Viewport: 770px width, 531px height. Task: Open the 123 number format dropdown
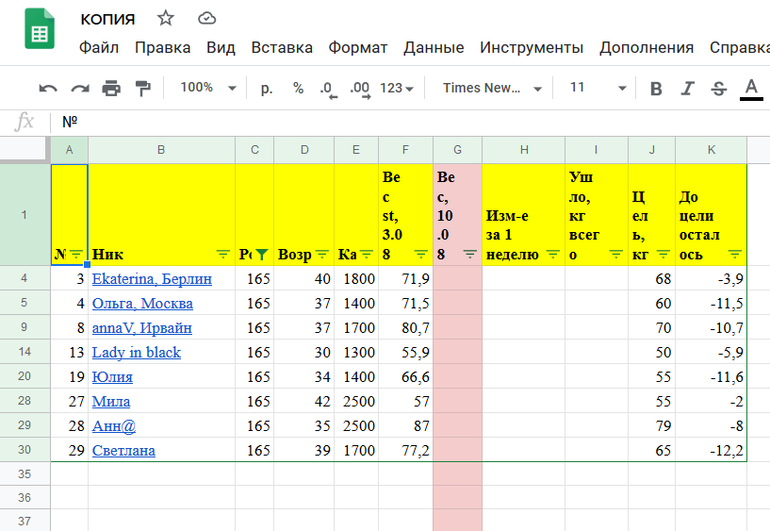[x=396, y=88]
